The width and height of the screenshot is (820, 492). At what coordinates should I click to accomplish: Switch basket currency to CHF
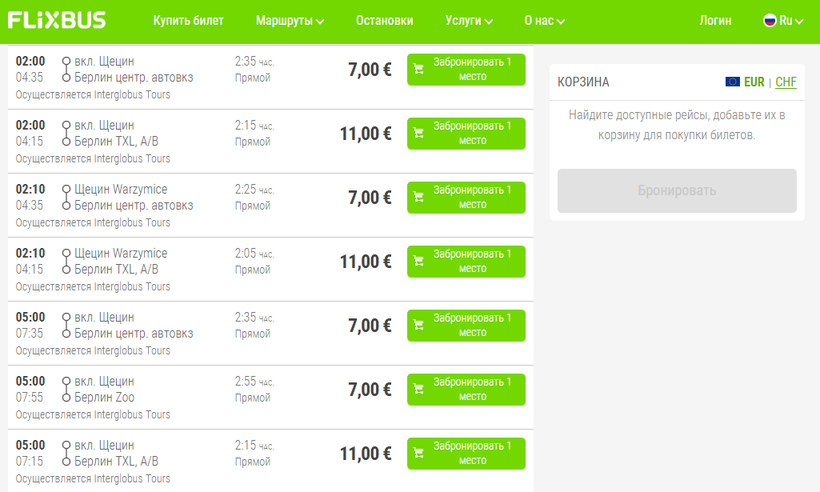(786, 82)
